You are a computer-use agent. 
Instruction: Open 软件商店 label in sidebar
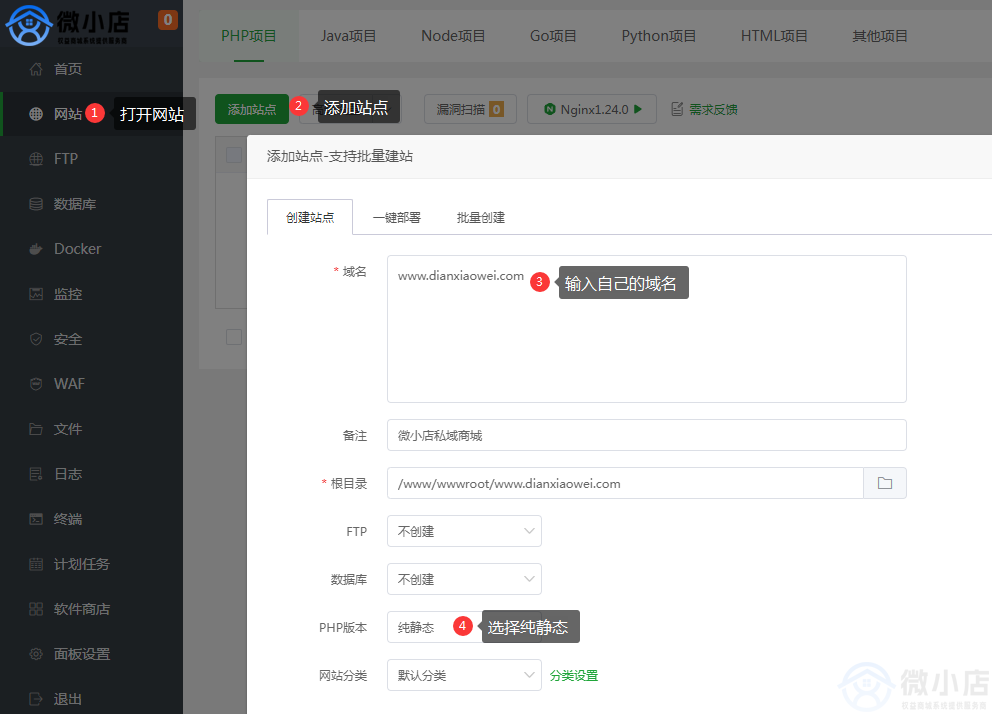(x=82, y=609)
